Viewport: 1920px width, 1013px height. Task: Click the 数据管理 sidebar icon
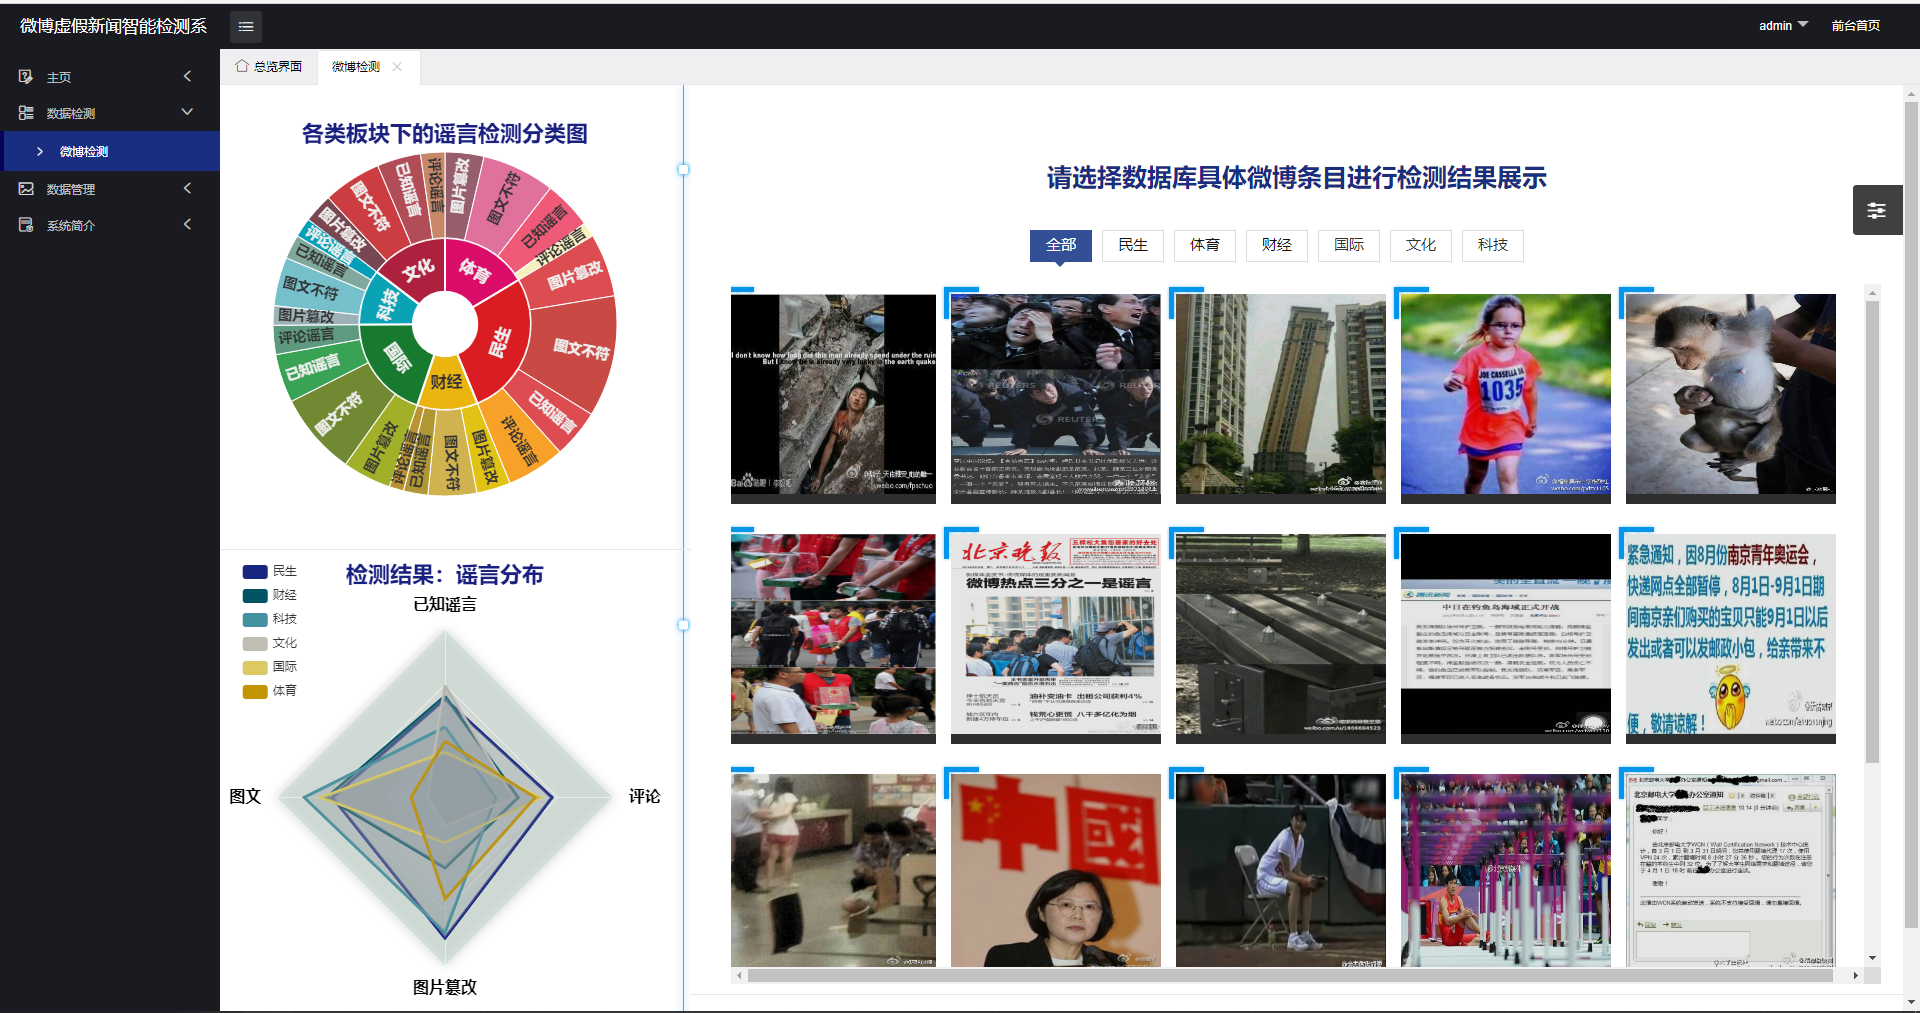(x=26, y=189)
